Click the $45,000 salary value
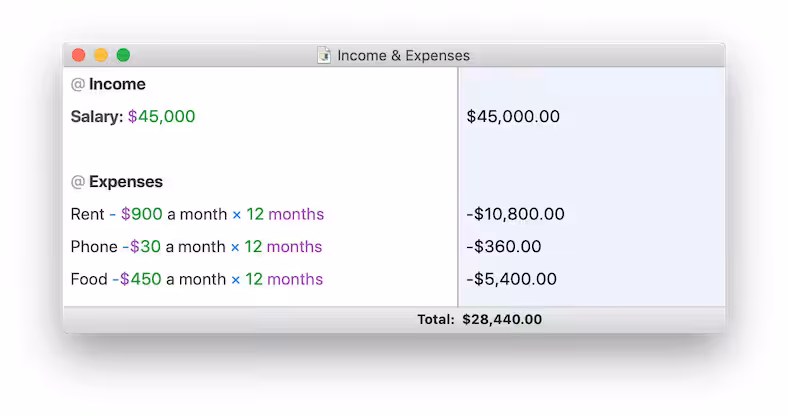788x416 pixels. [x=162, y=117]
